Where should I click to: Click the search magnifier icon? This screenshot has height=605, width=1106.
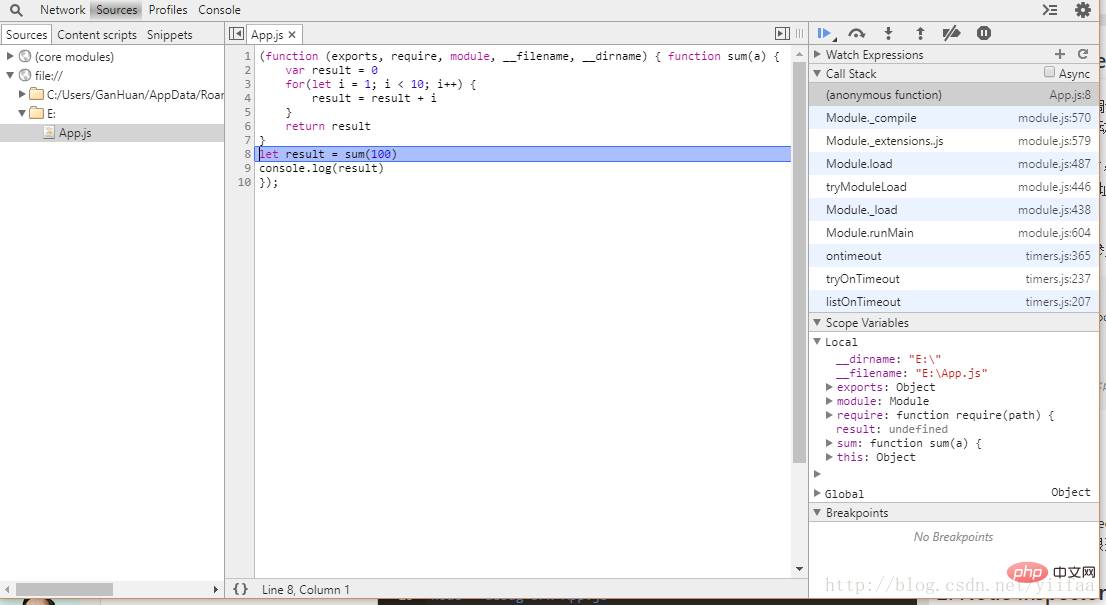(x=16, y=10)
